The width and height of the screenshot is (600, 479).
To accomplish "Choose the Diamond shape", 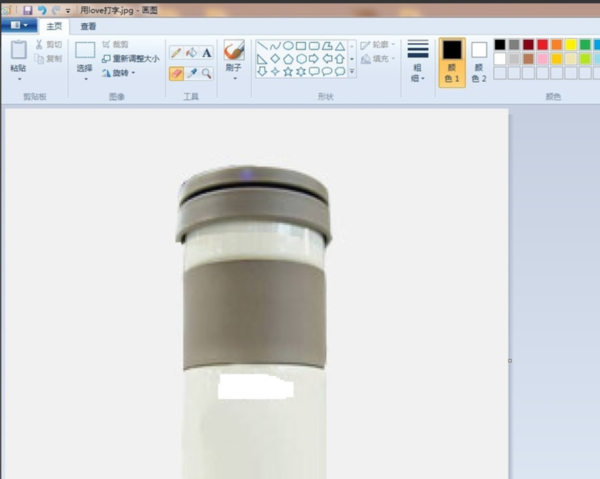I will point(275,59).
